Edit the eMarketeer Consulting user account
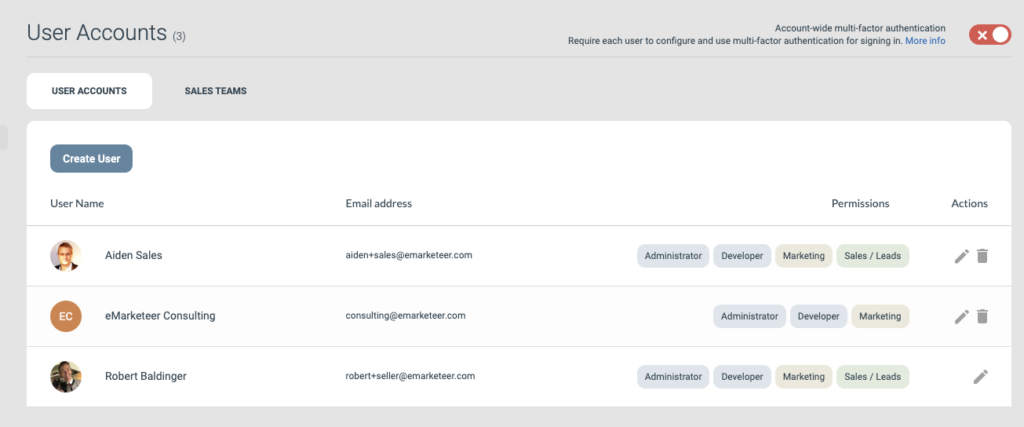This screenshot has width=1024, height=427. (x=961, y=317)
